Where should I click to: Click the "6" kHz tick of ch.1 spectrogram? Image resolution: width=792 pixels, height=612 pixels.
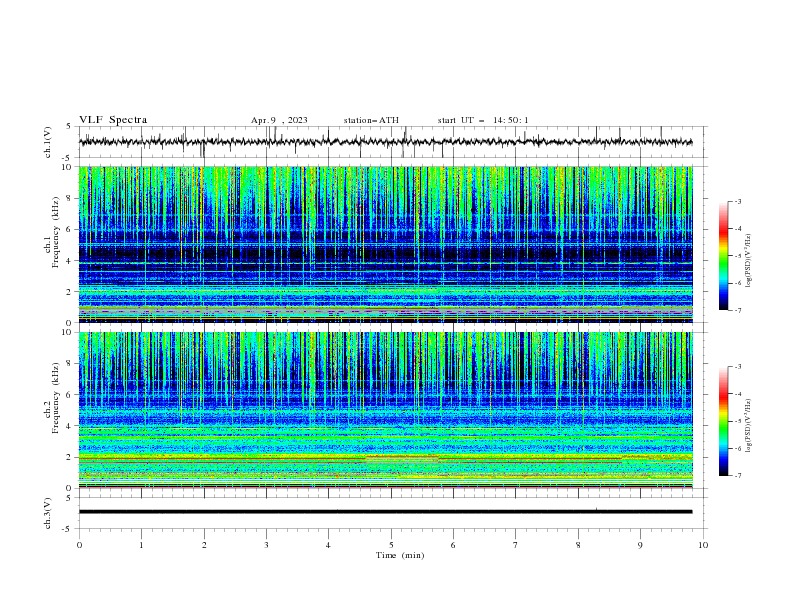click(x=71, y=229)
